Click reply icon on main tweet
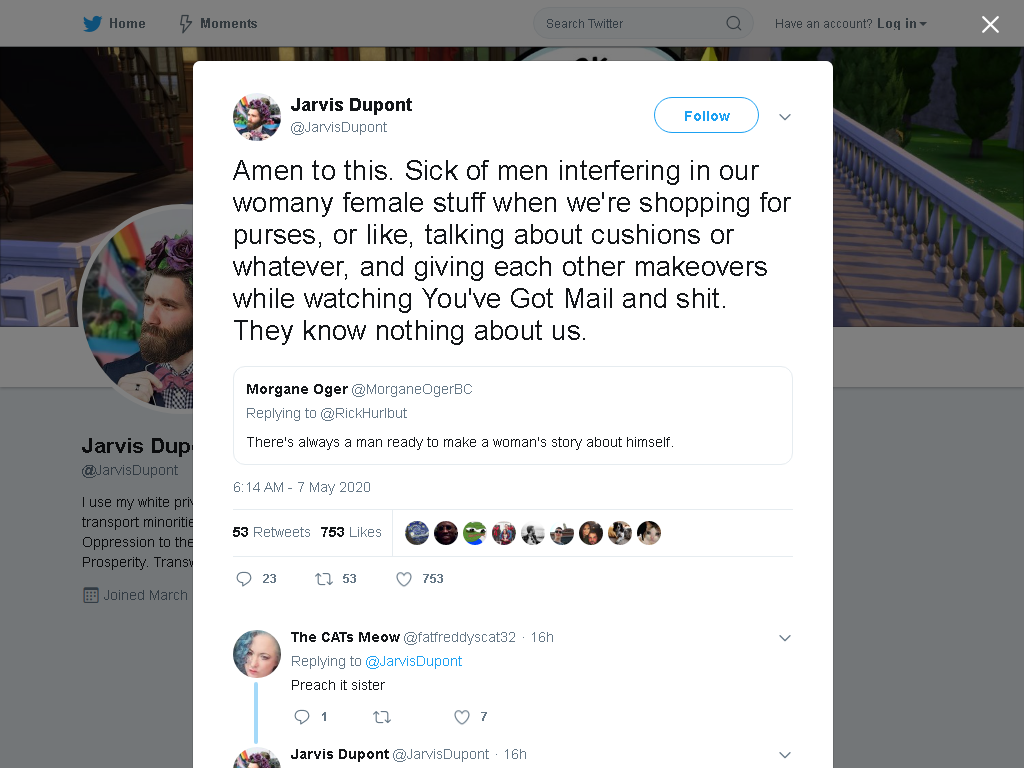 [x=244, y=579]
